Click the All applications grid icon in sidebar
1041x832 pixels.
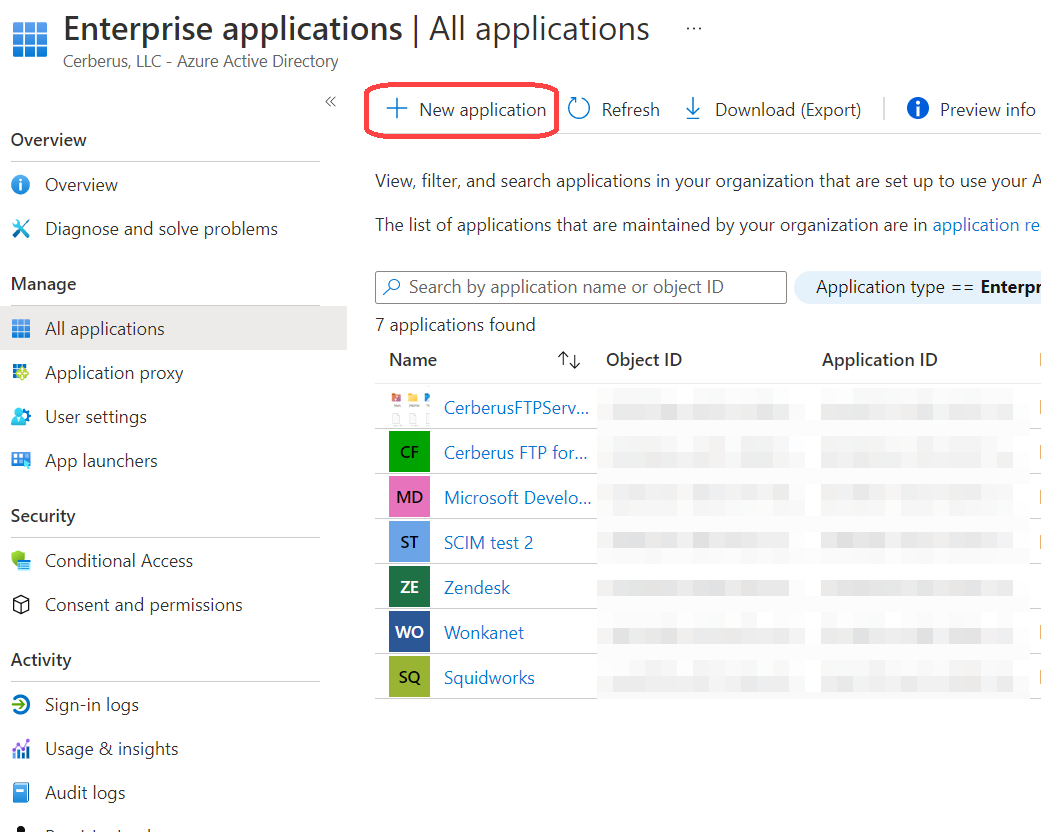(x=21, y=328)
